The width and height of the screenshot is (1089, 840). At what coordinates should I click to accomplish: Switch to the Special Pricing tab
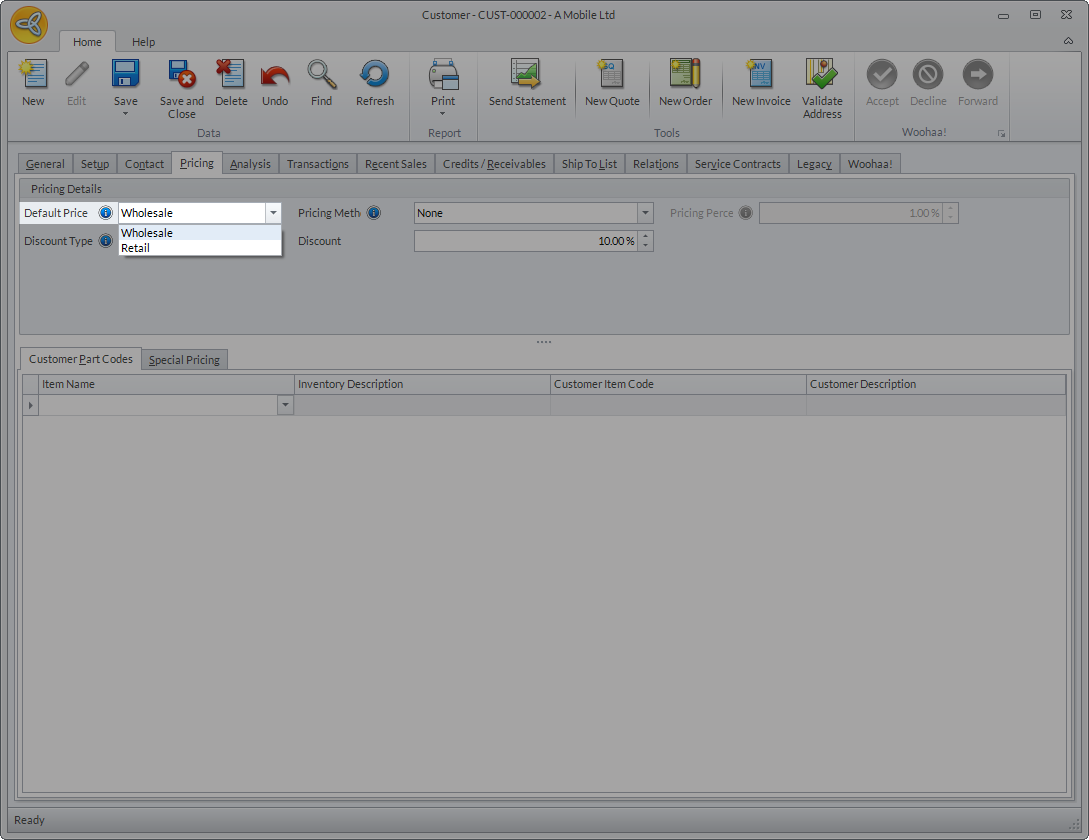pos(184,360)
